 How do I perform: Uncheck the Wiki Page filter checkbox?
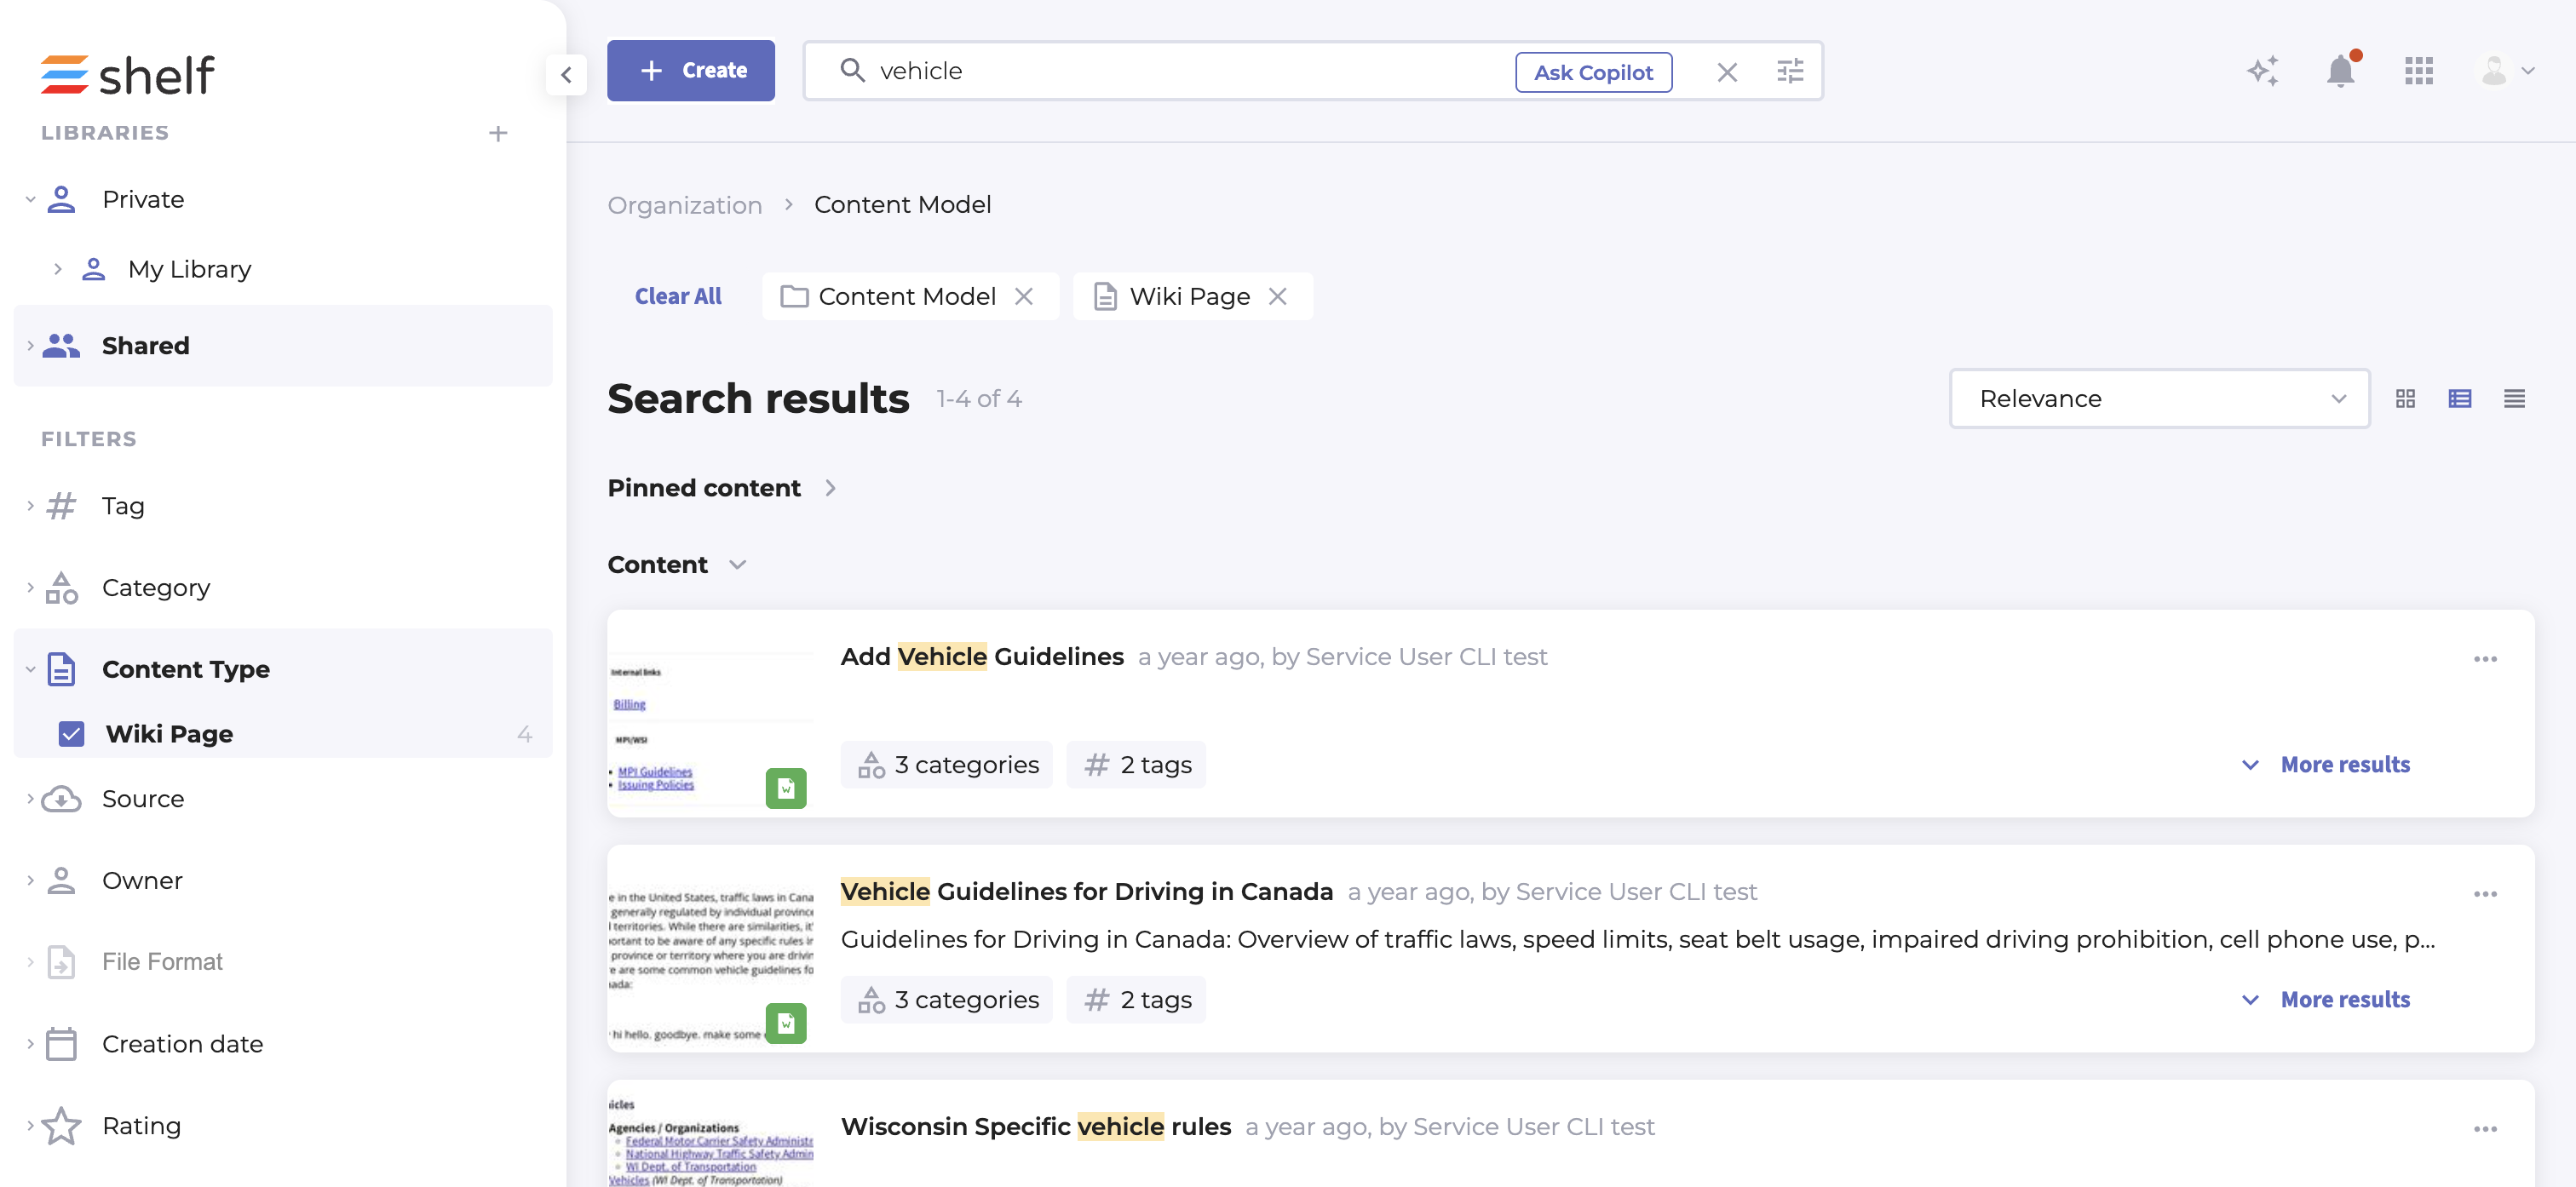tap(71, 734)
